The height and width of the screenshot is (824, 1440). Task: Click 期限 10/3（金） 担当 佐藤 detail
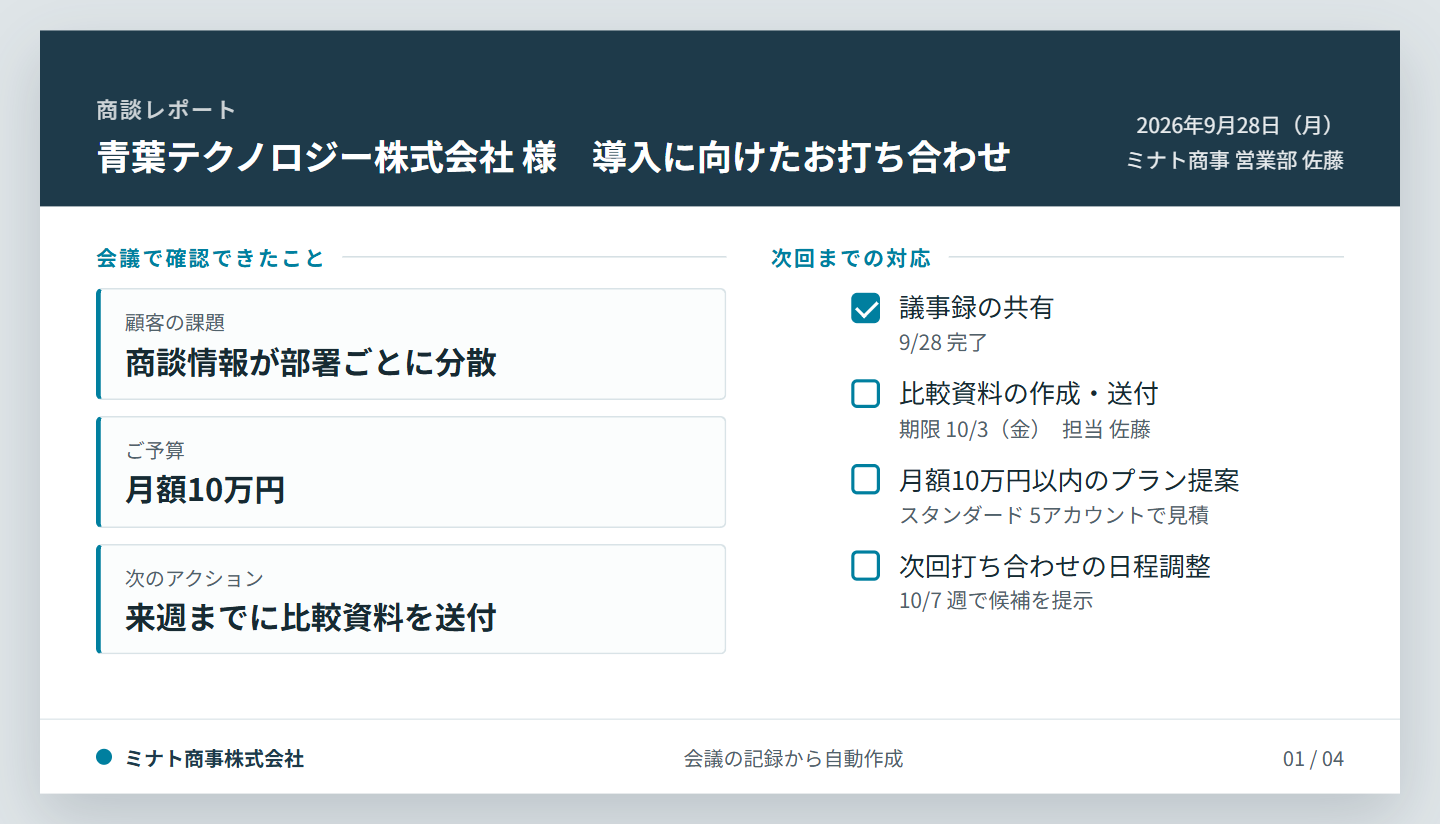pos(1025,430)
